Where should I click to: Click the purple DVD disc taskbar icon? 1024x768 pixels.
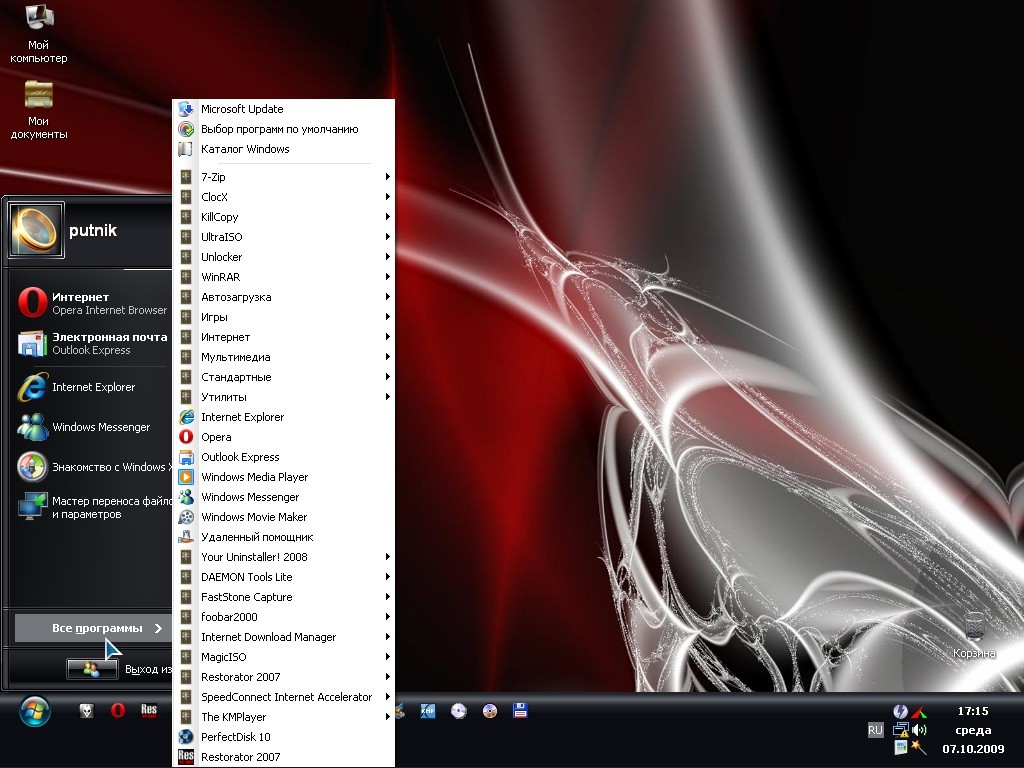(x=490, y=711)
